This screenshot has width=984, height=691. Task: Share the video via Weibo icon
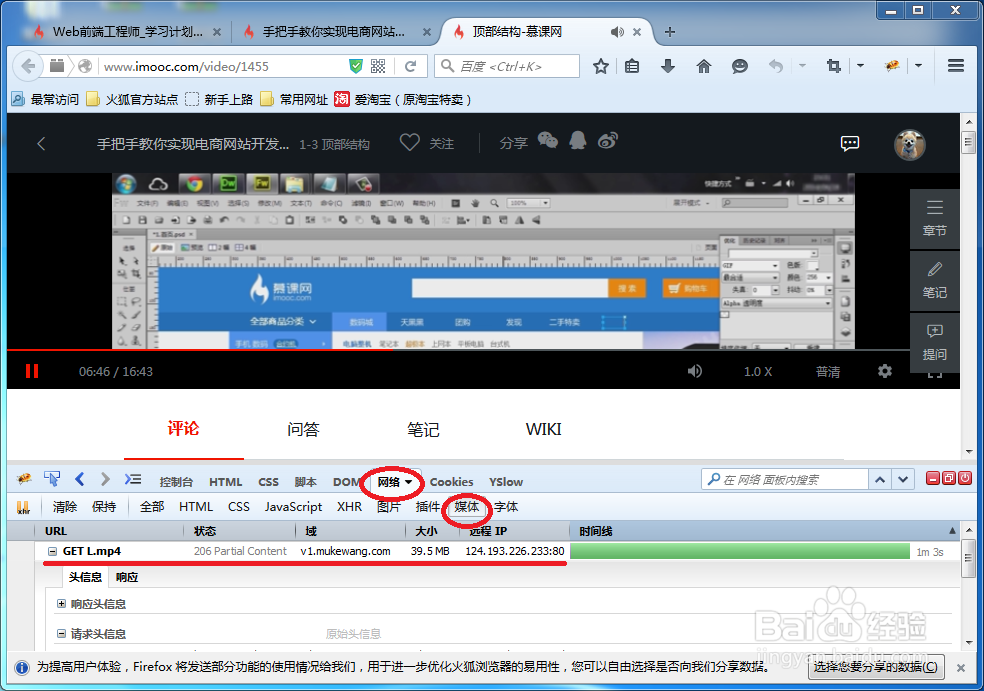click(x=607, y=141)
